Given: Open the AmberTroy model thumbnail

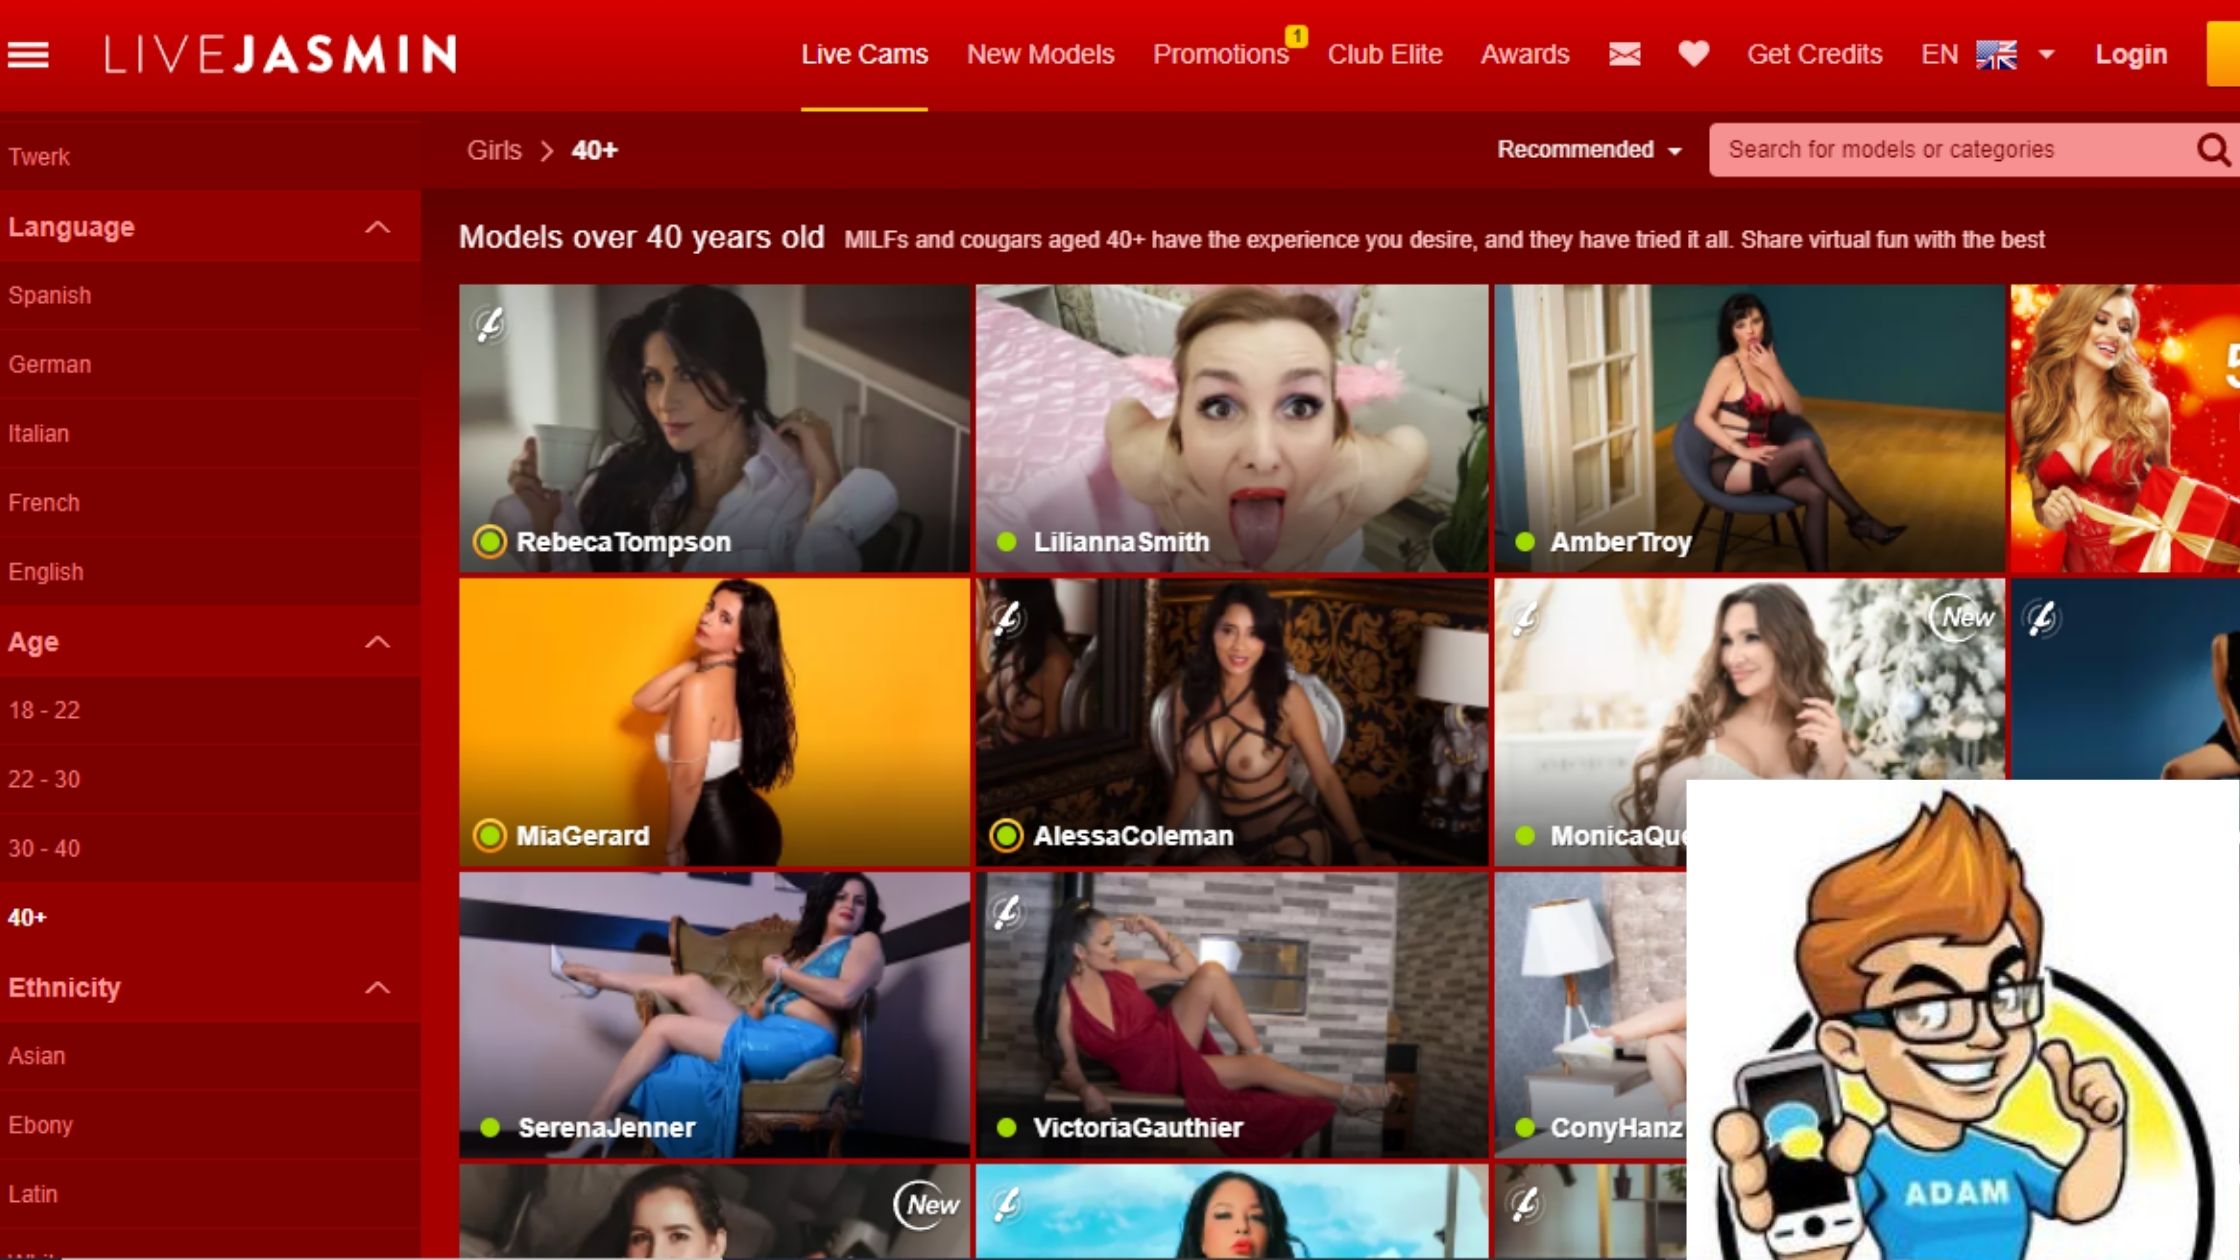Looking at the screenshot, I should click(x=1750, y=428).
